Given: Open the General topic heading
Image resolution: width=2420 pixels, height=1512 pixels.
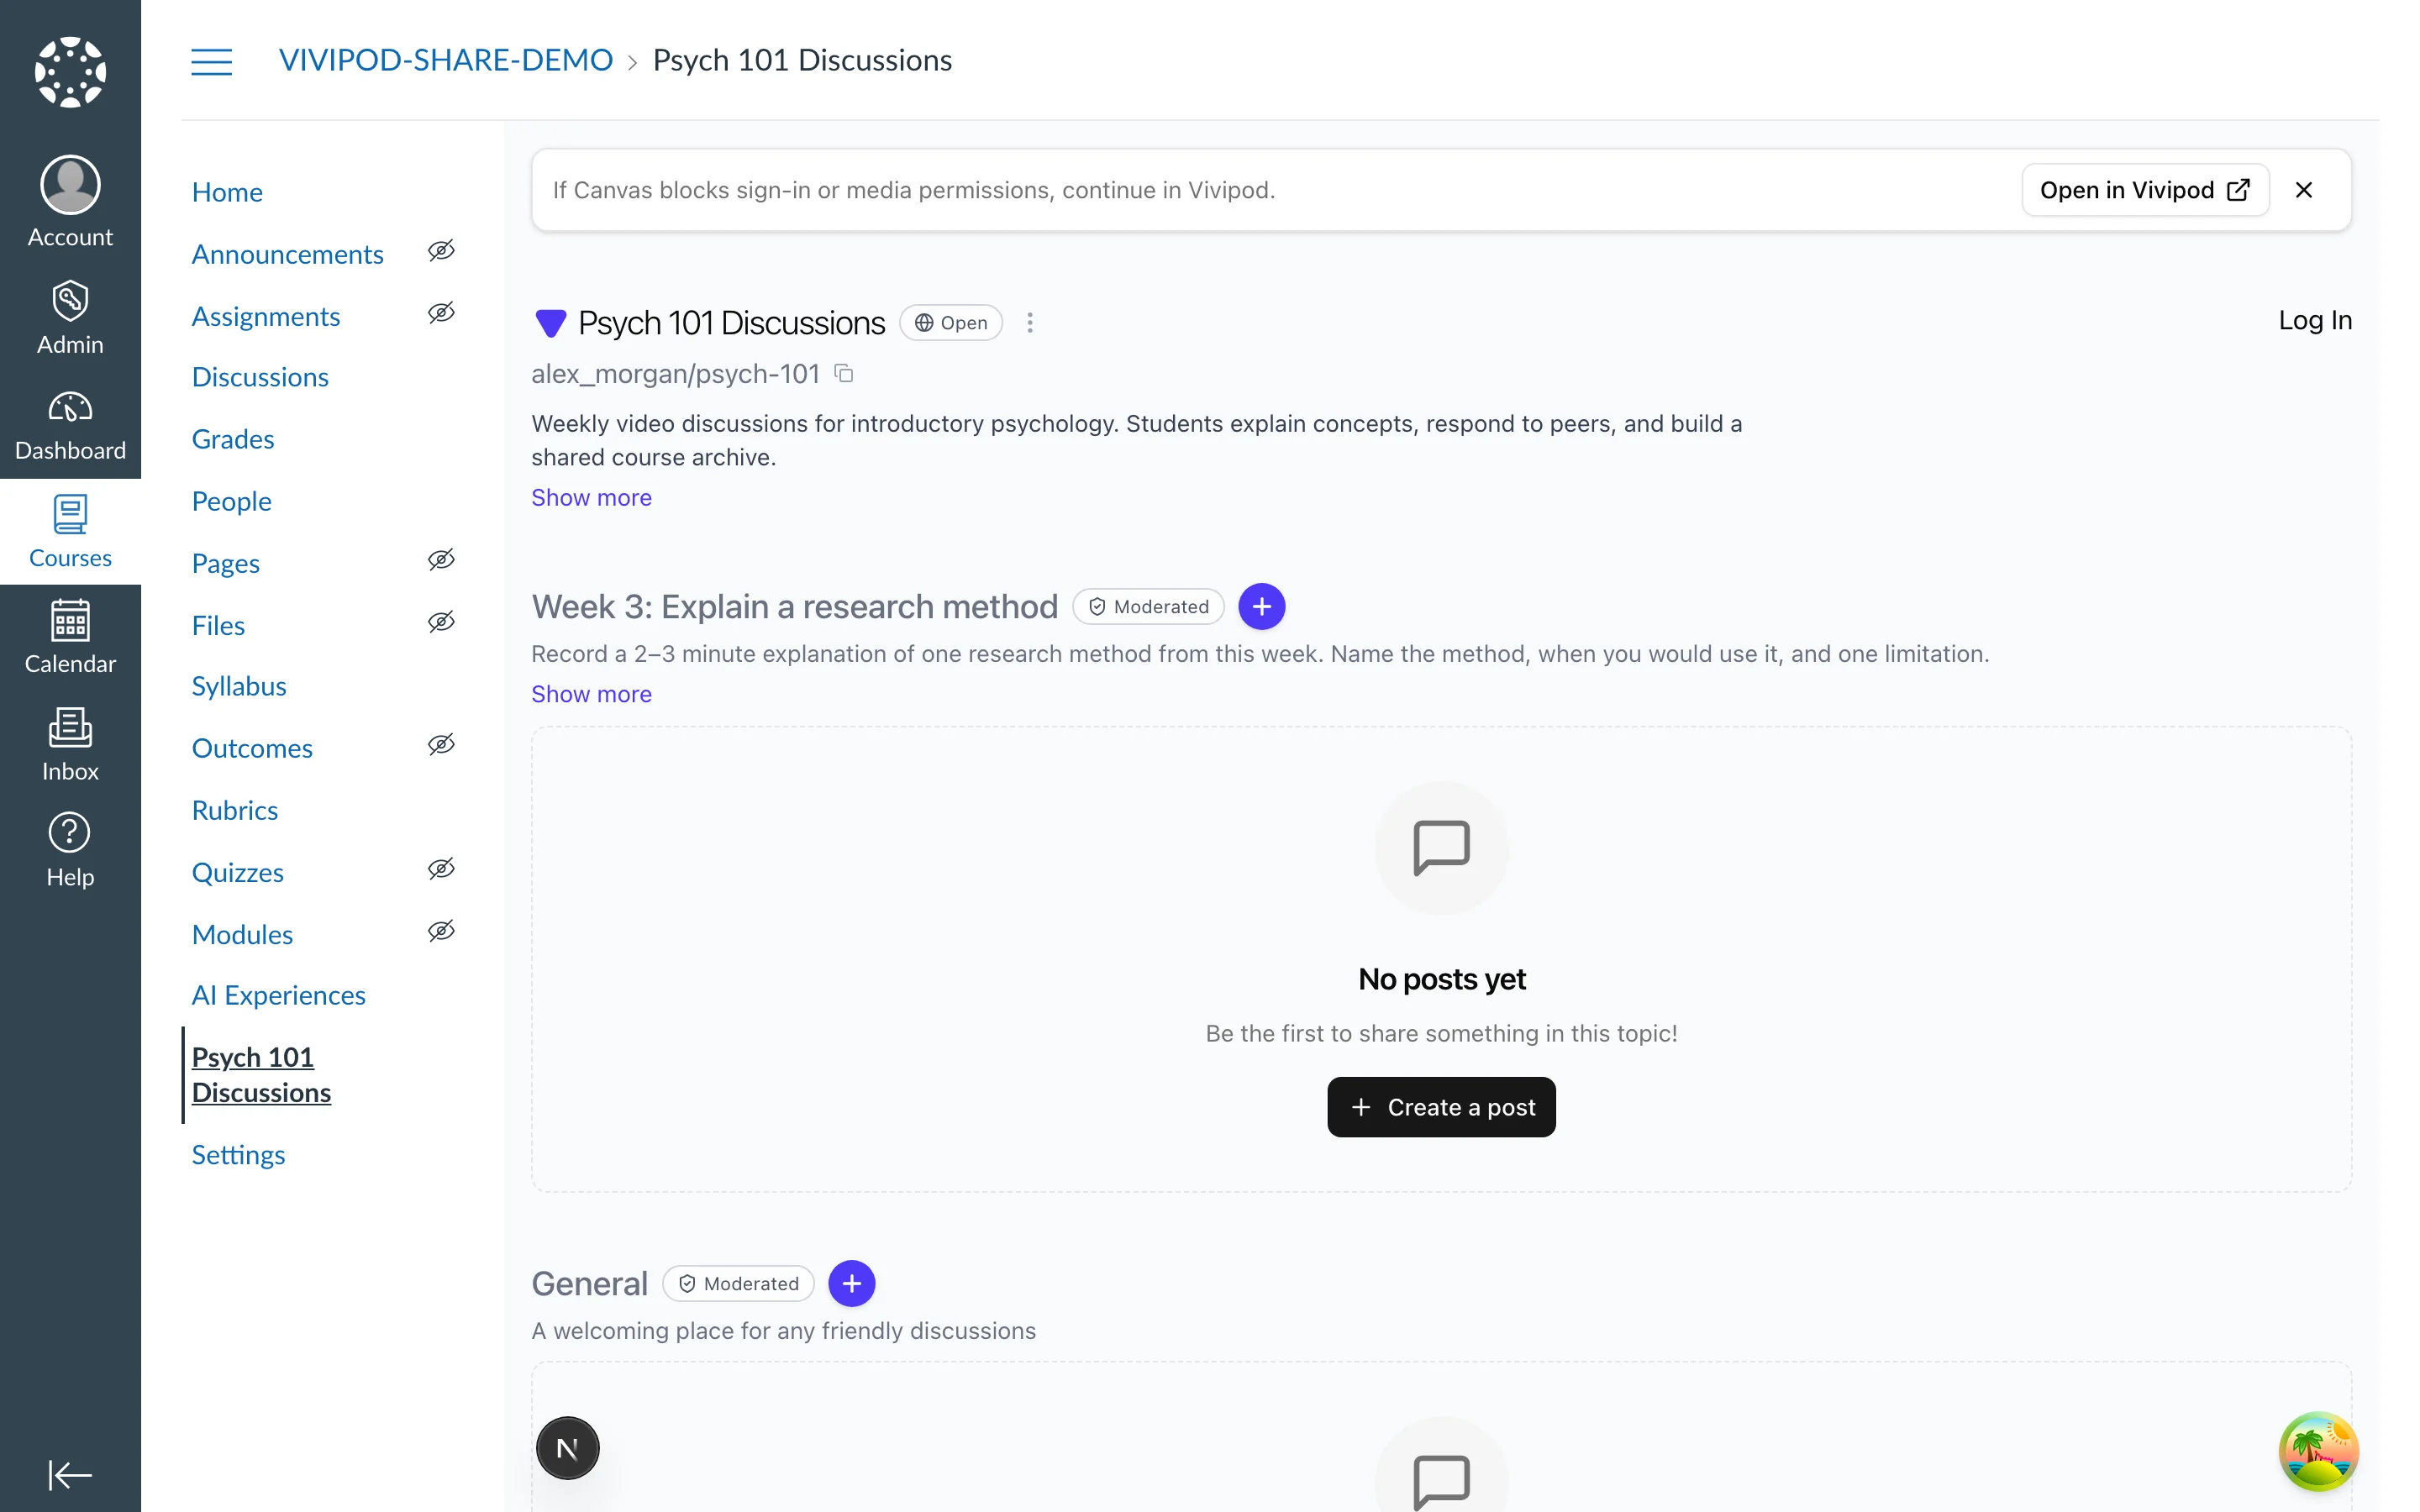Looking at the screenshot, I should 590,1284.
